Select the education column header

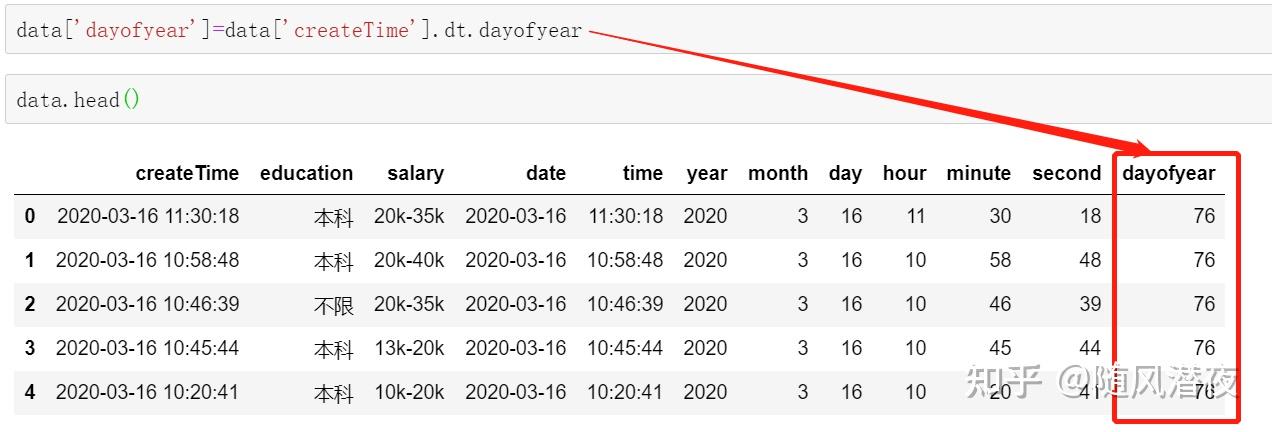[306, 173]
